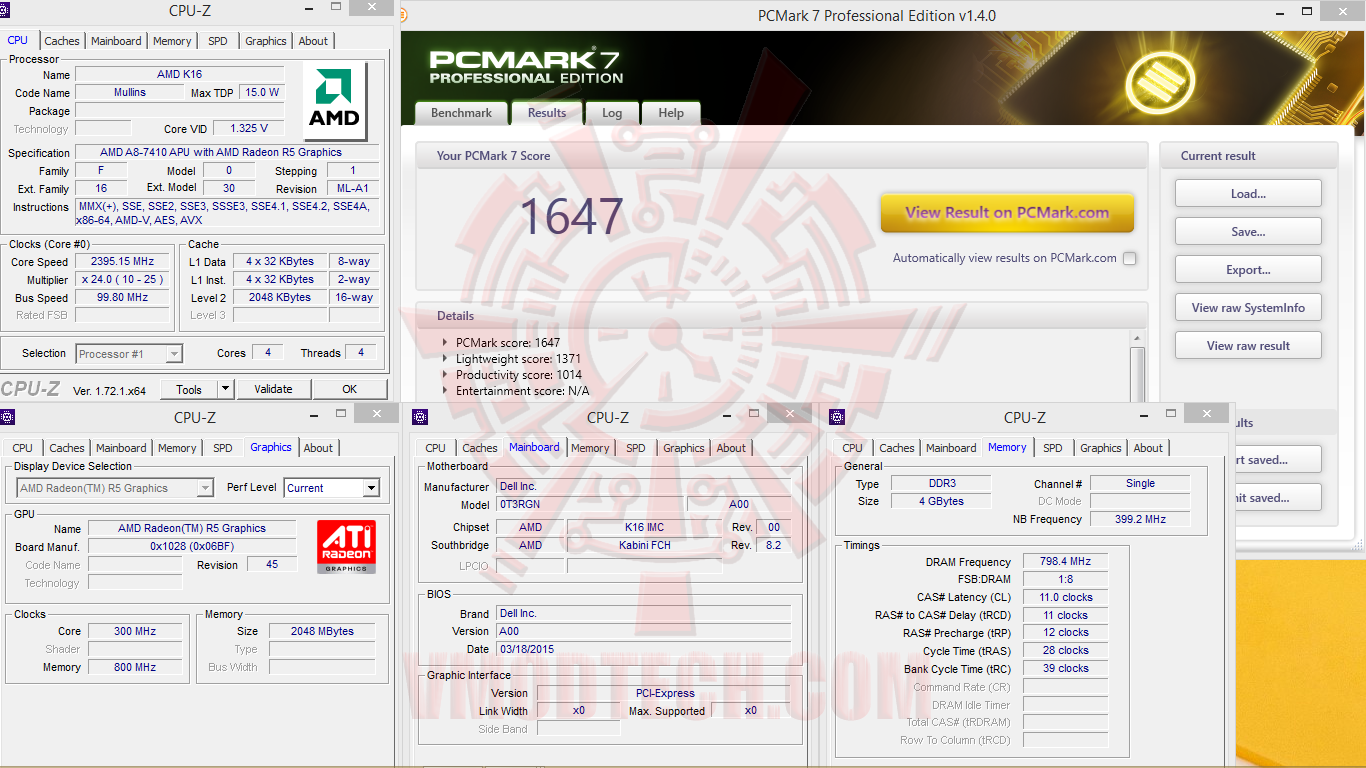This screenshot has height=768, width=1366.
Task: Expand the Lightweight score detail row
Action: click(446, 359)
